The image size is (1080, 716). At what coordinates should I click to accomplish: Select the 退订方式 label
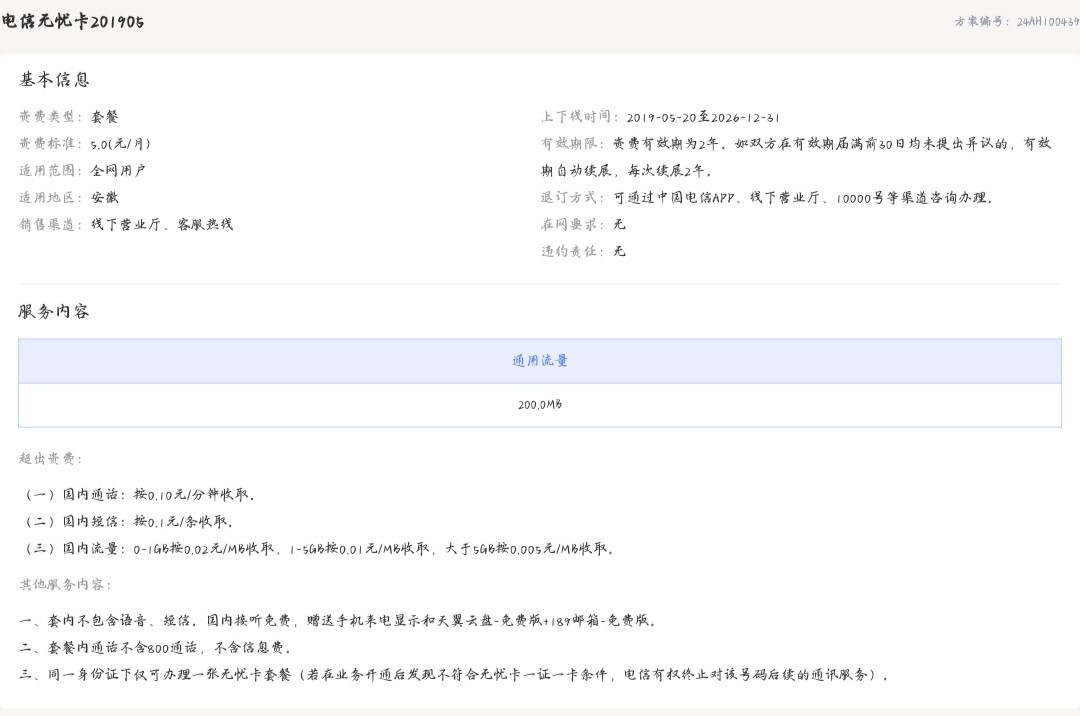[572, 198]
